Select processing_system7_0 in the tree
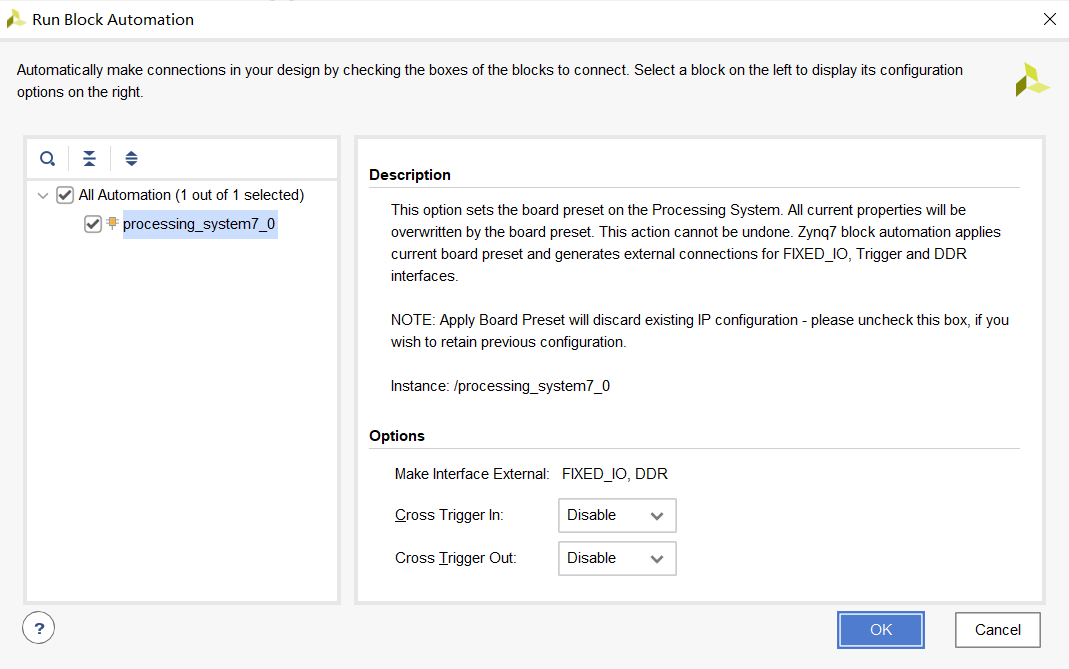The height and width of the screenshot is (669, 1069). click(x=198, y=224)
